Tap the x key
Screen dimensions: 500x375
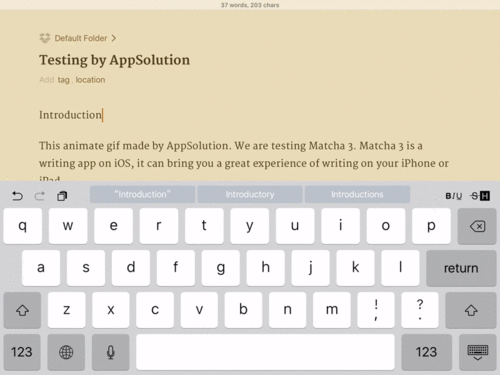[x=111, y=310]
